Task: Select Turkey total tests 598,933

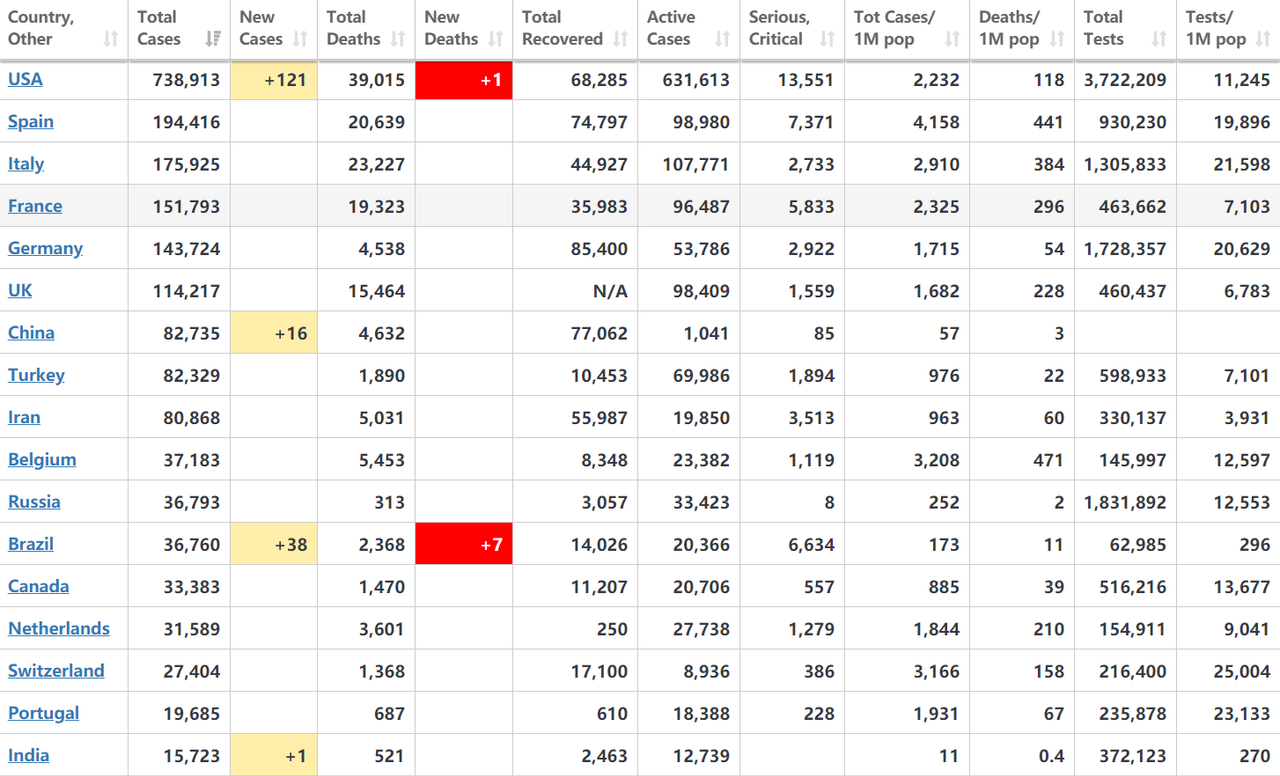Action: click(1132, 376)
